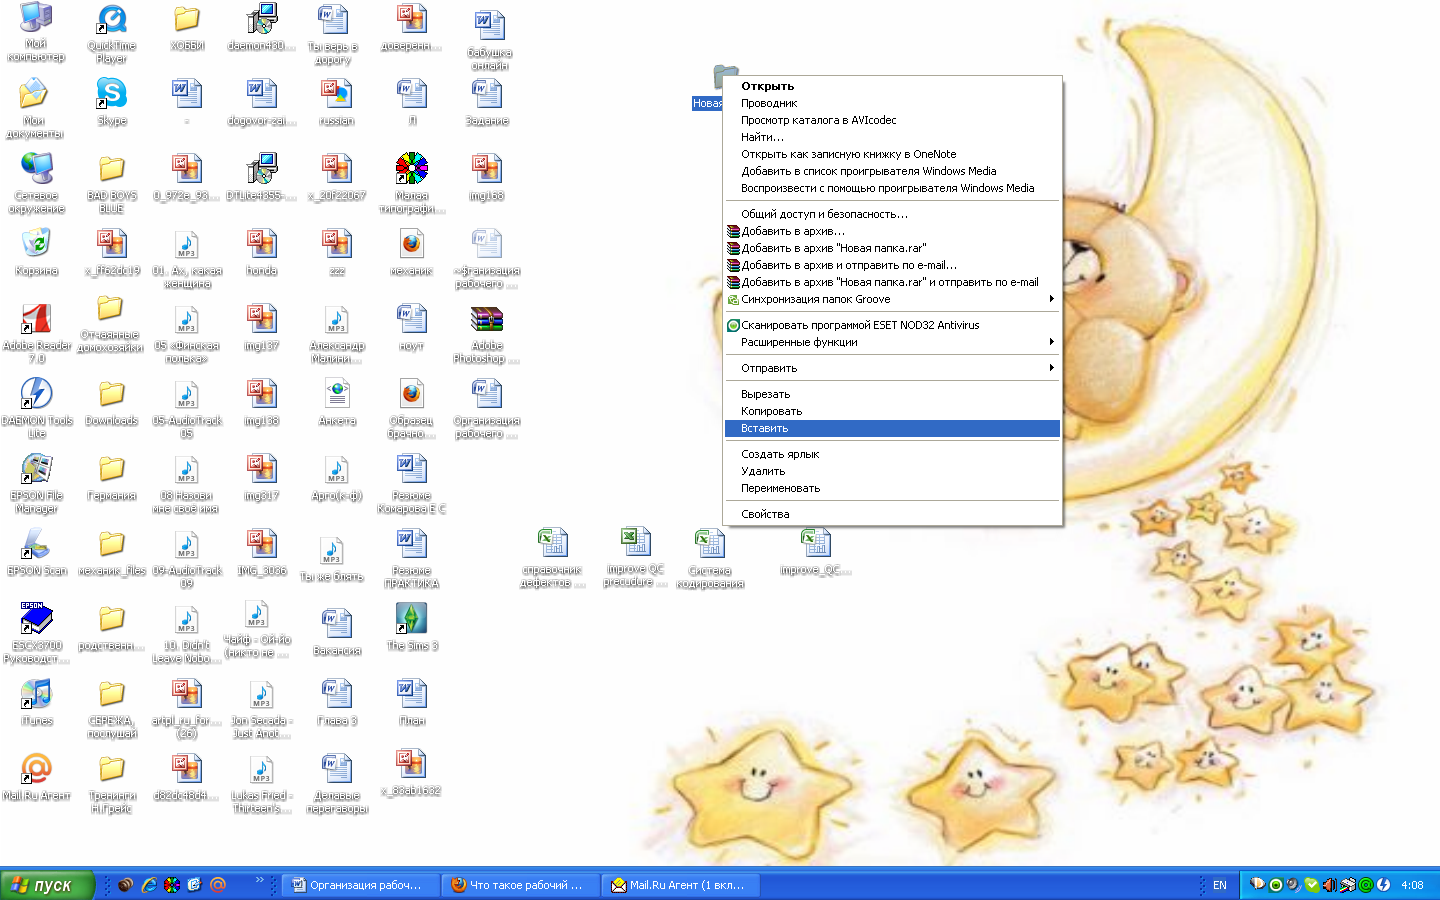Select the Корзина recycle bin icon
1440x900 pixels.
[36, 253]
